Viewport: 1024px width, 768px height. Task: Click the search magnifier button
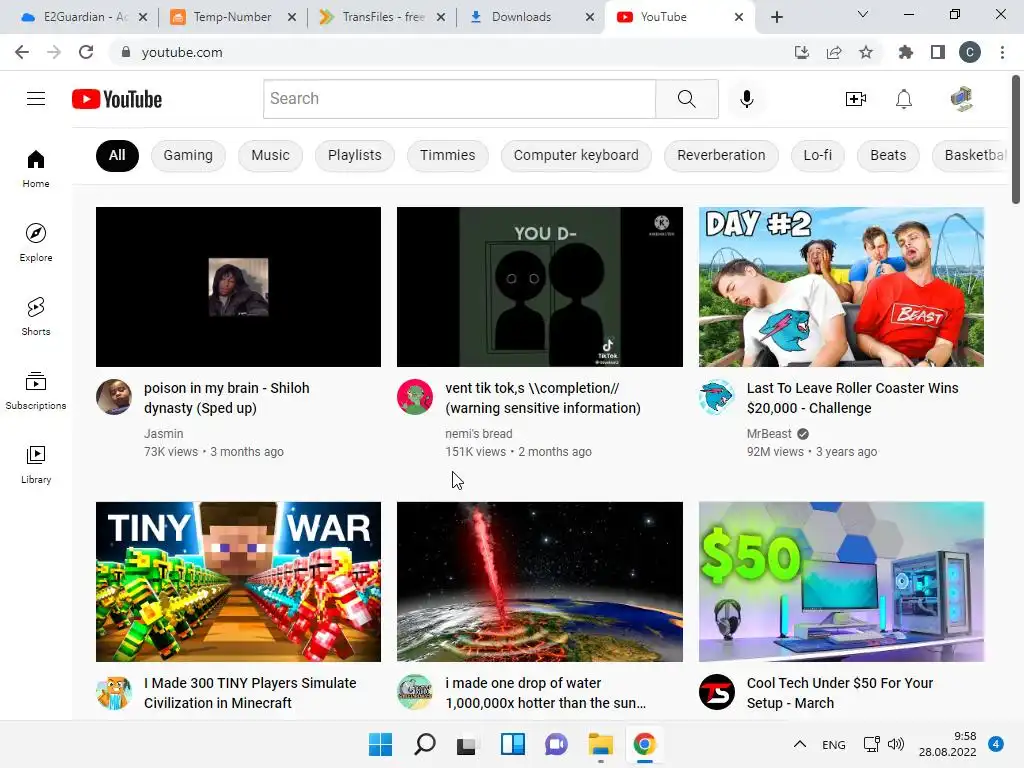pyautogui.click(x=686, y=99)
